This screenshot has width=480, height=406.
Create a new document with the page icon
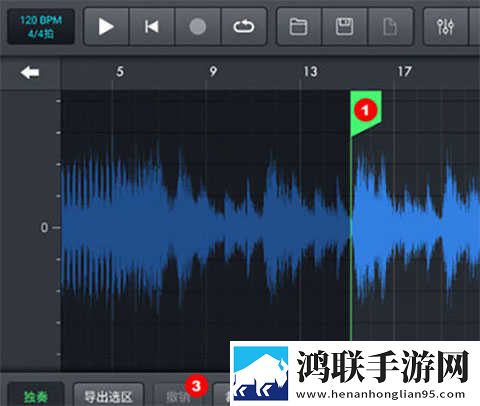390,27
